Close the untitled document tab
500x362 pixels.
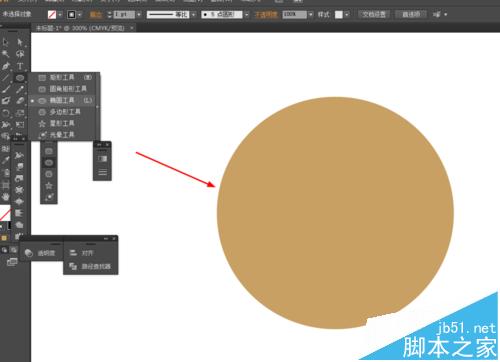pyautogui.click(x=132, y=28)
